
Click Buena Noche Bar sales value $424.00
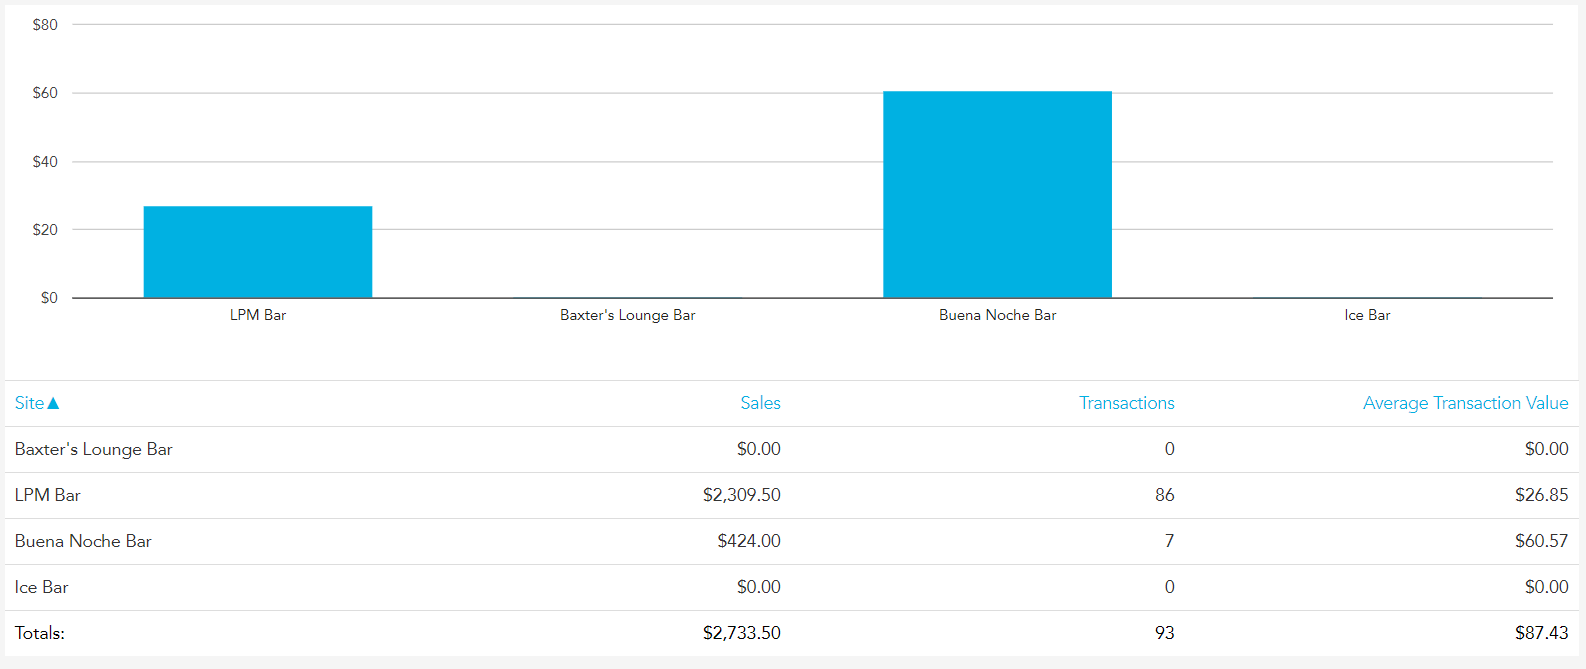(749, 541)
